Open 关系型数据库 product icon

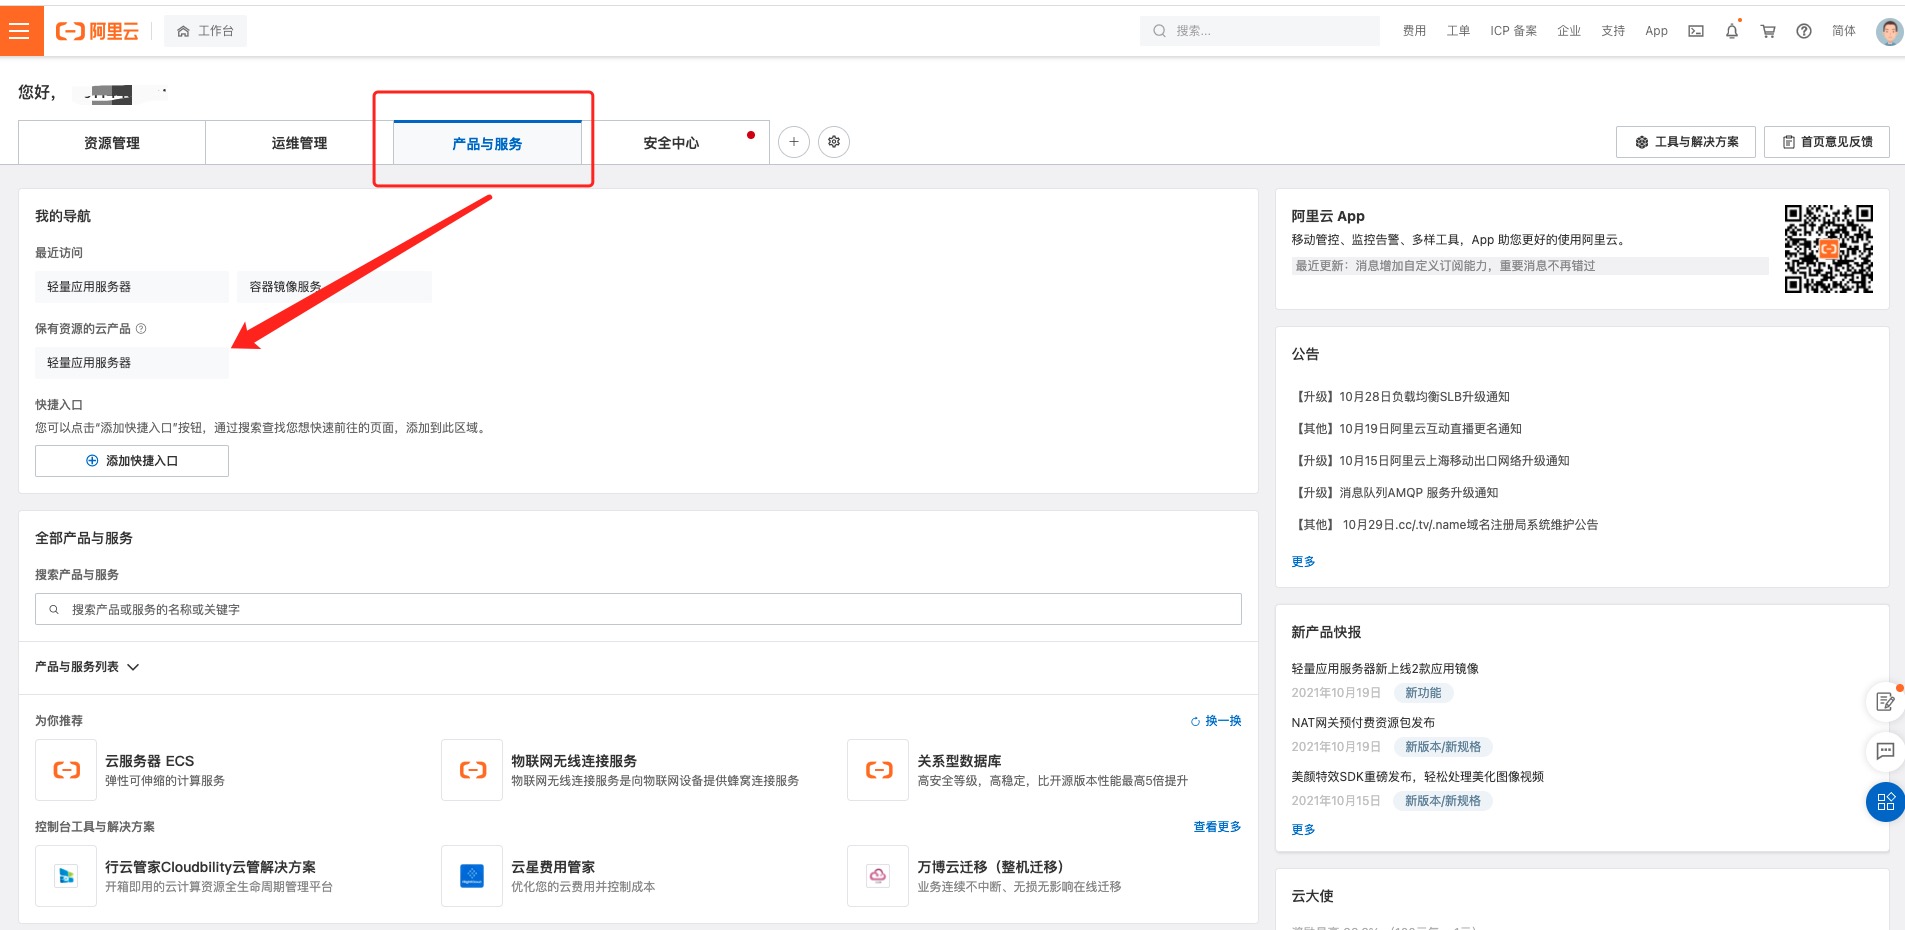(x=878, y=770)
